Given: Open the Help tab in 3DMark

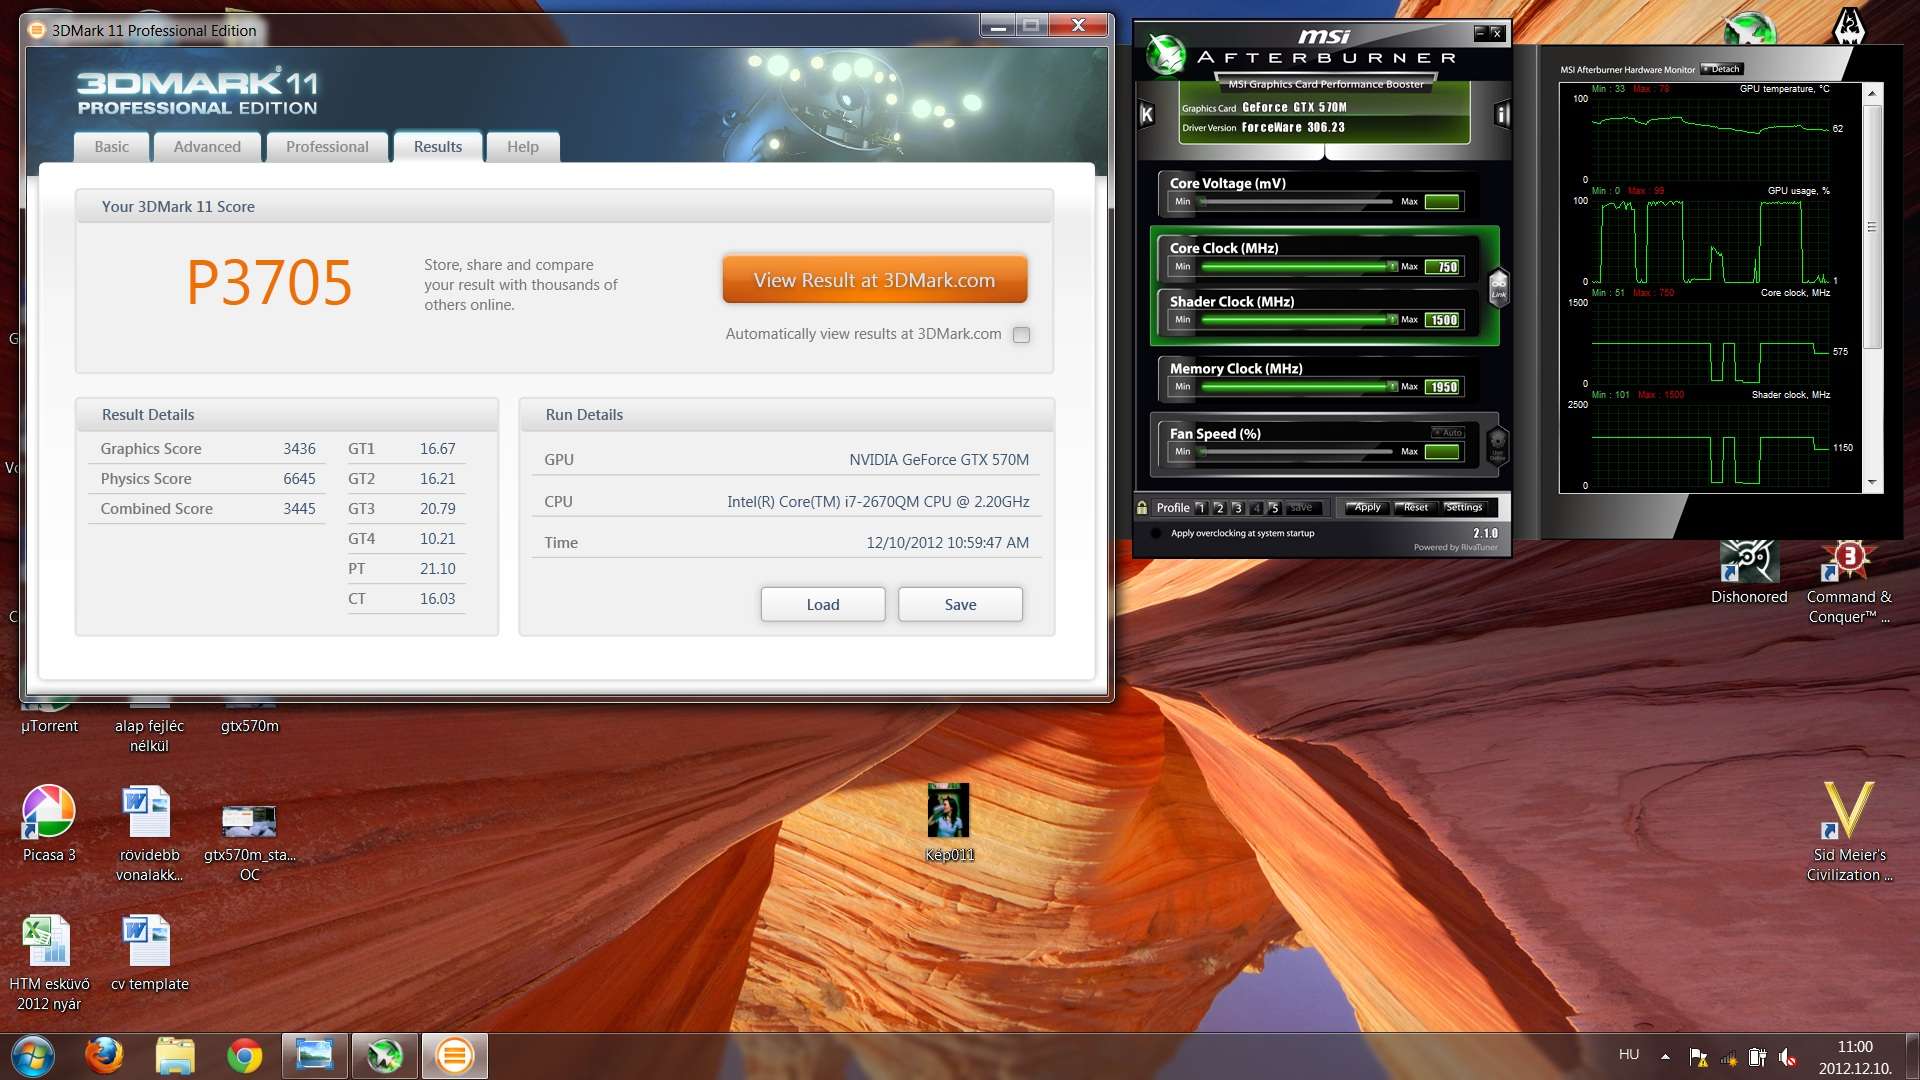Looking at the screenshot, I should pyautogui.click(x=523, y=147).
